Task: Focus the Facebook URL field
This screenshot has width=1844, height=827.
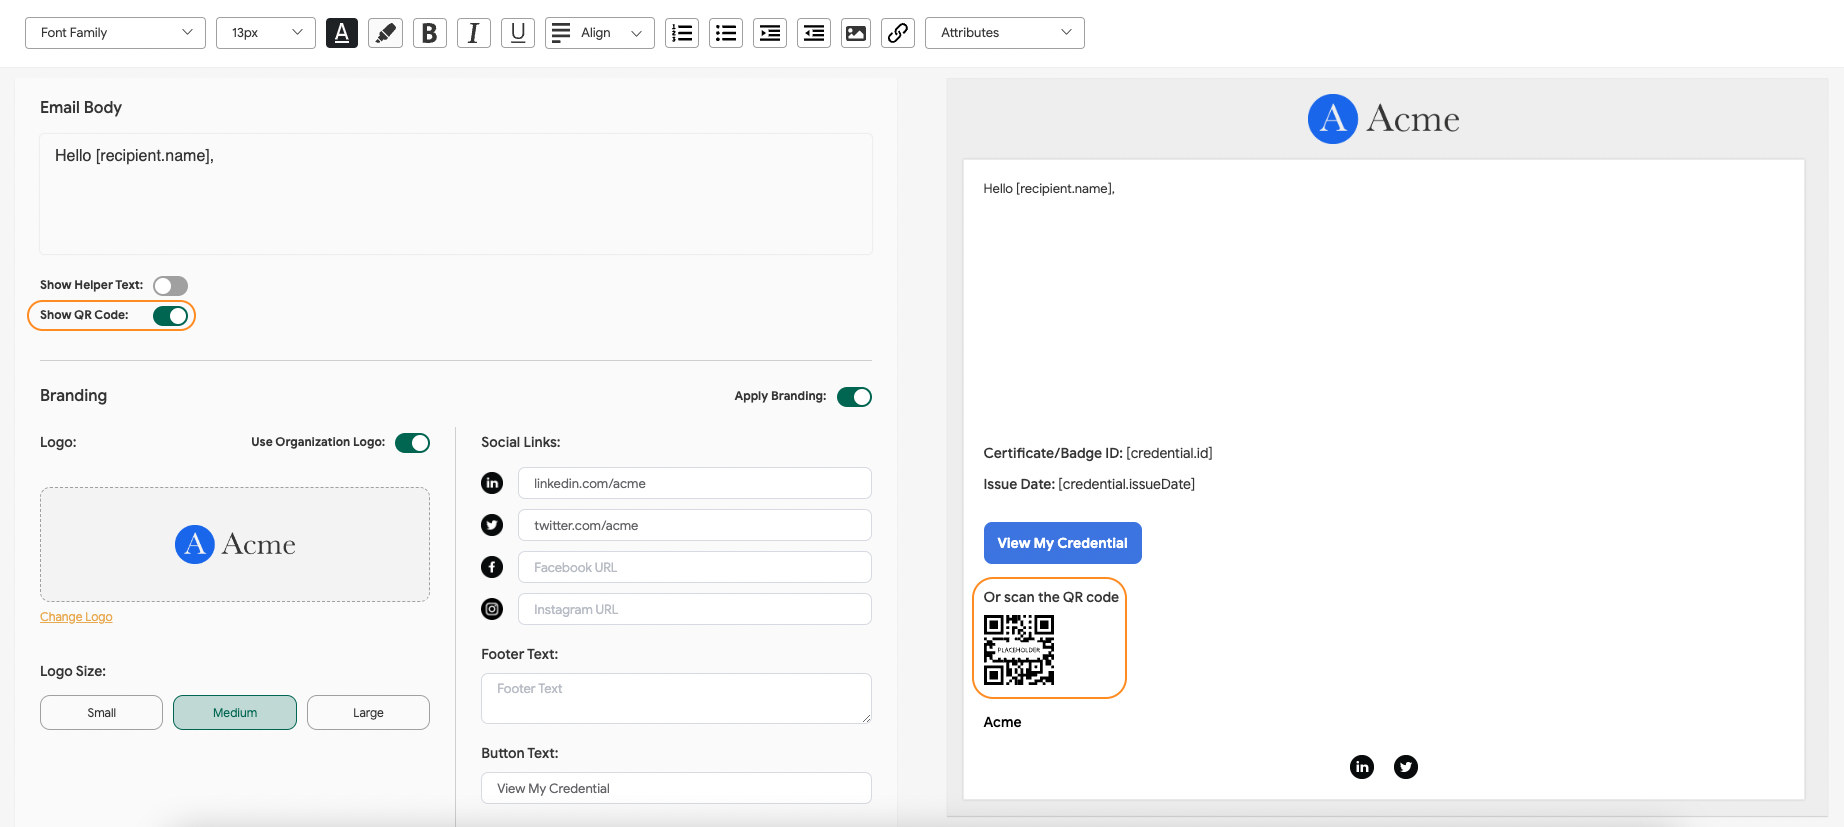Action: click(695, 567)
